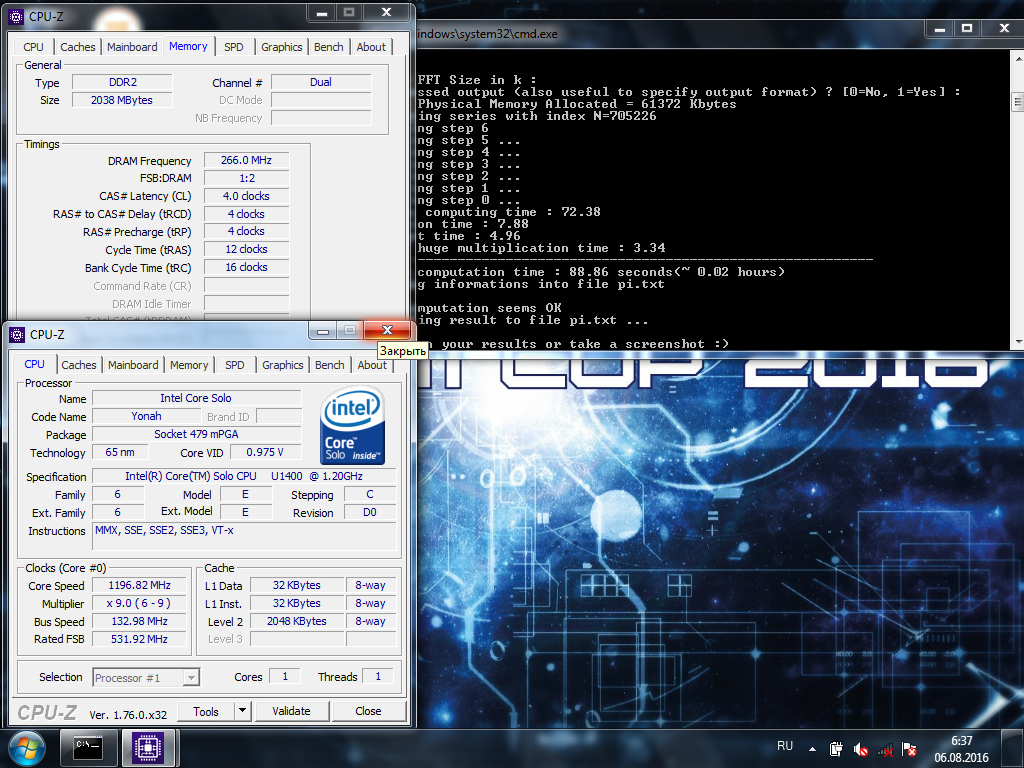The height and width of the screenshot is (768, 1024).
Task: Click the power plug tray icon
Action: (836, 749)
